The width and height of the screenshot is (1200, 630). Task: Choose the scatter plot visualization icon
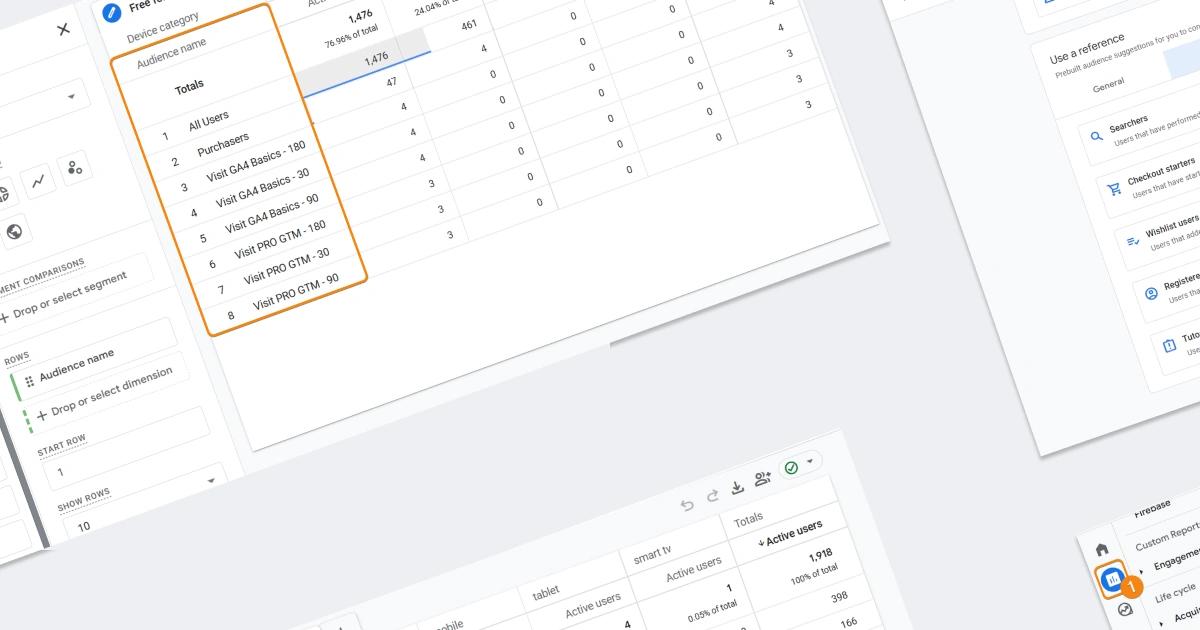coord(75,168)
